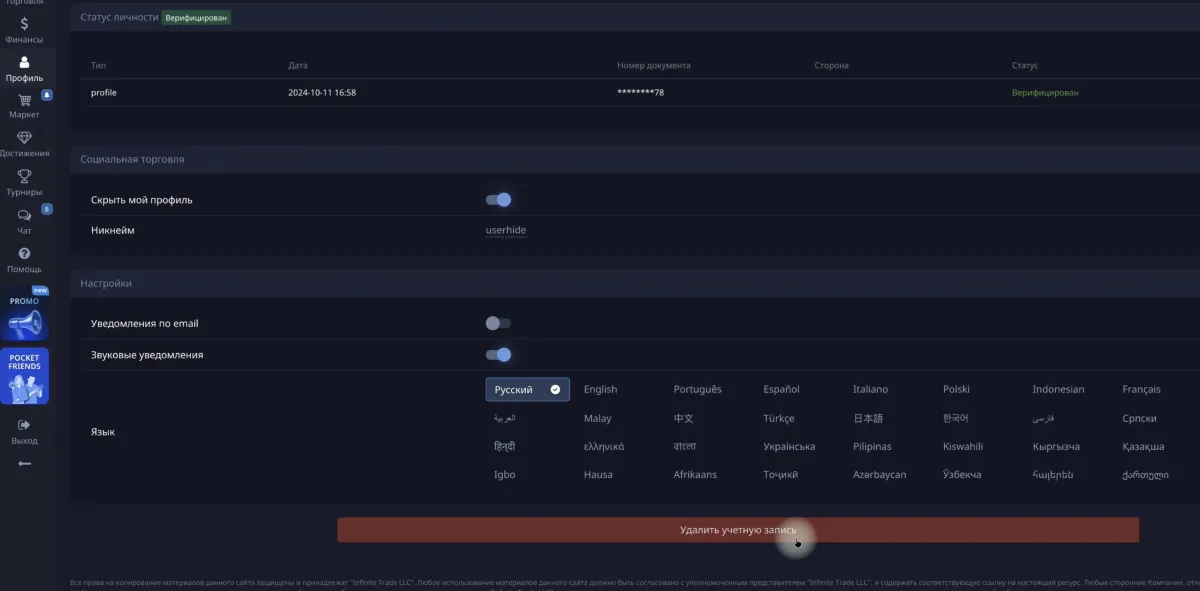1200x591 pixels.
Task: Choose Español as interface language
Action: tap(781, 389)
